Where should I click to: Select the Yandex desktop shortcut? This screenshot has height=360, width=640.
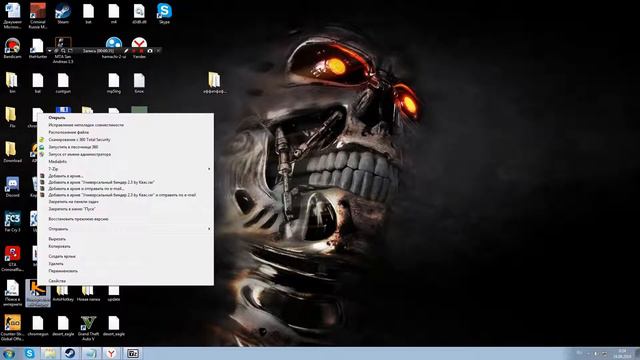pos(139,48)
